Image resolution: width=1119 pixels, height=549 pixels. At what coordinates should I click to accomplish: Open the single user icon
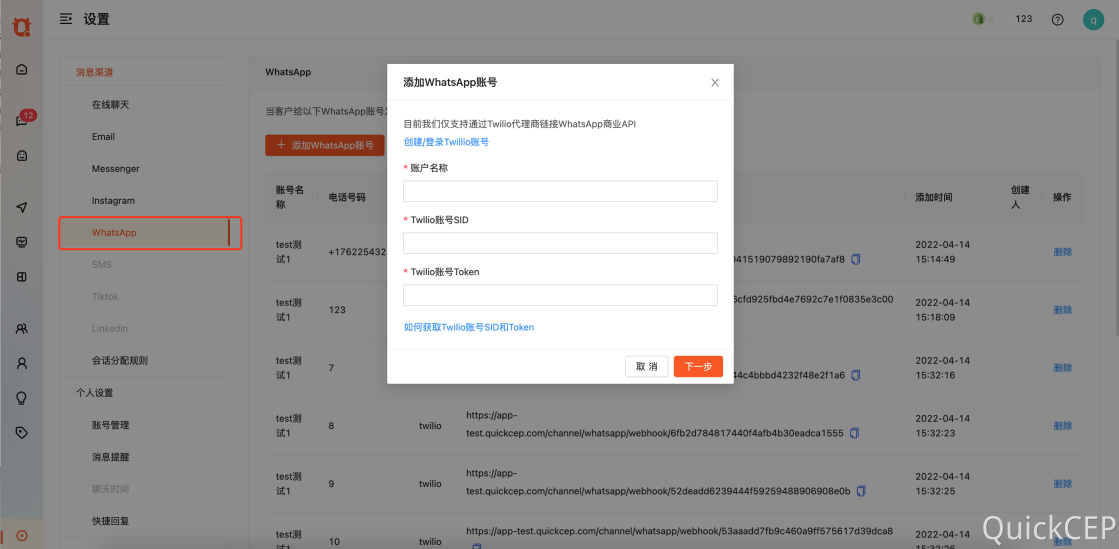(x=22, y=363)
